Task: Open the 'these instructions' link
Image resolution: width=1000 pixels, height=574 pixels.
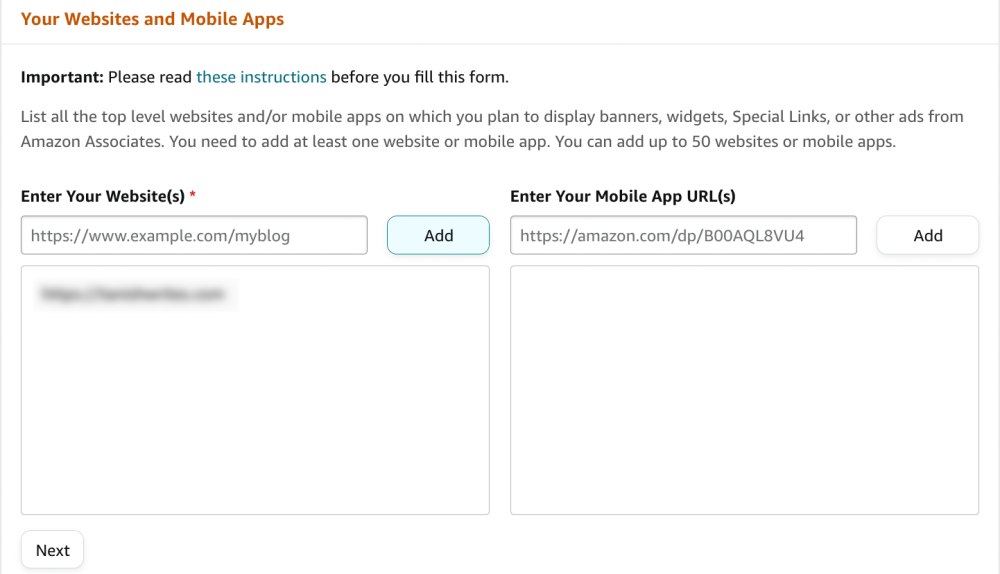Action: pos(261,77)
